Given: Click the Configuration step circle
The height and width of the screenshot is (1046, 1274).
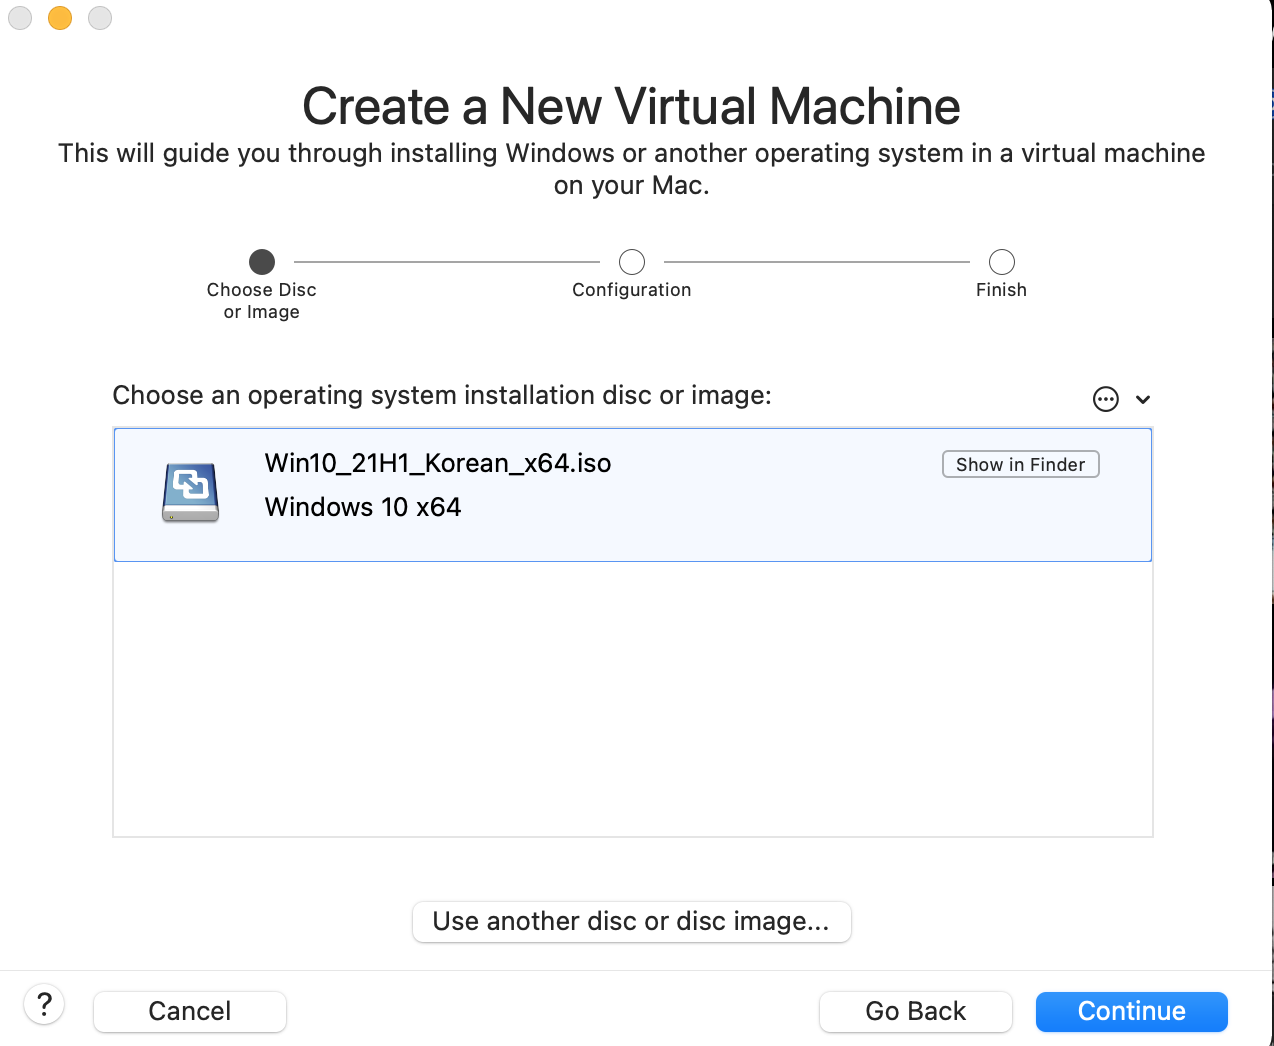Looking at the screenshot, I should pos(632,262).
